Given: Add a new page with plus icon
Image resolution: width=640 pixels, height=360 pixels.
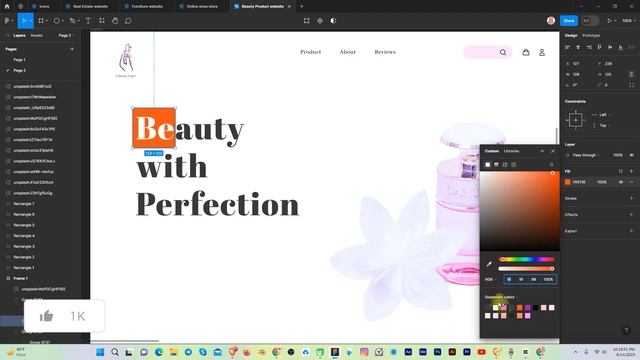Looking at the screenshot, I should click(72, 49).
